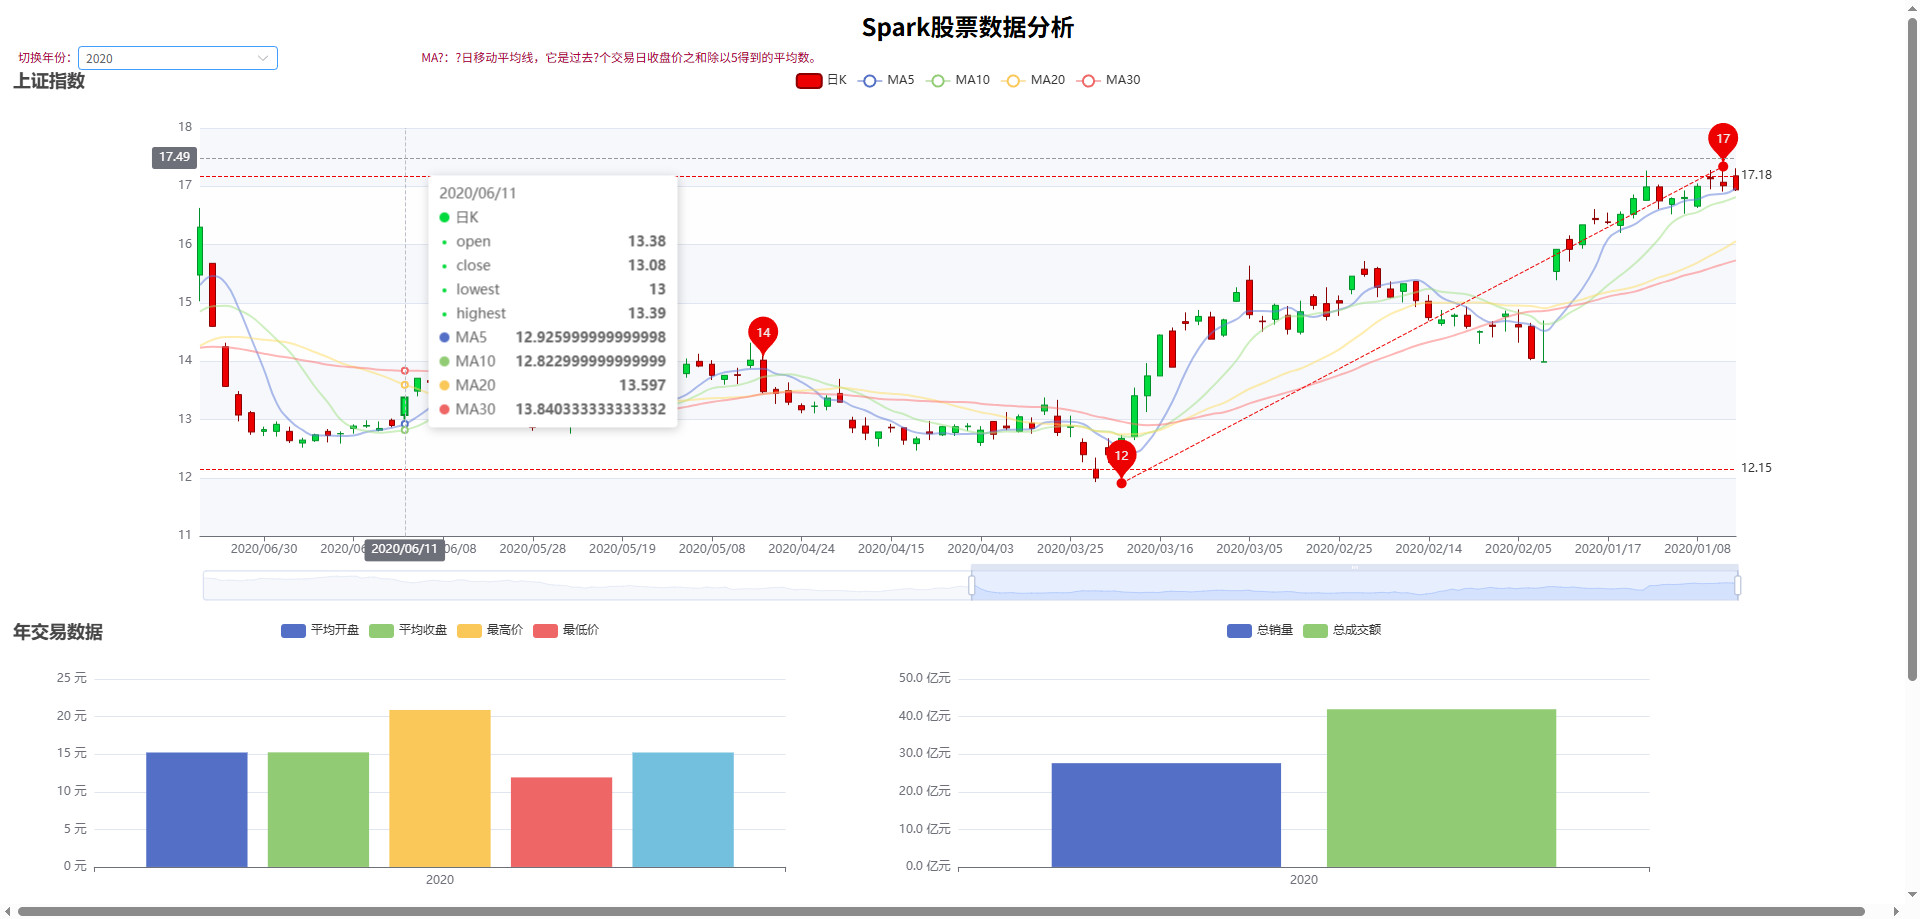This screenshot has height=919, width=1920.
Task: Toggle the 最低价 bar legend
Action: (x=566, y=630)
